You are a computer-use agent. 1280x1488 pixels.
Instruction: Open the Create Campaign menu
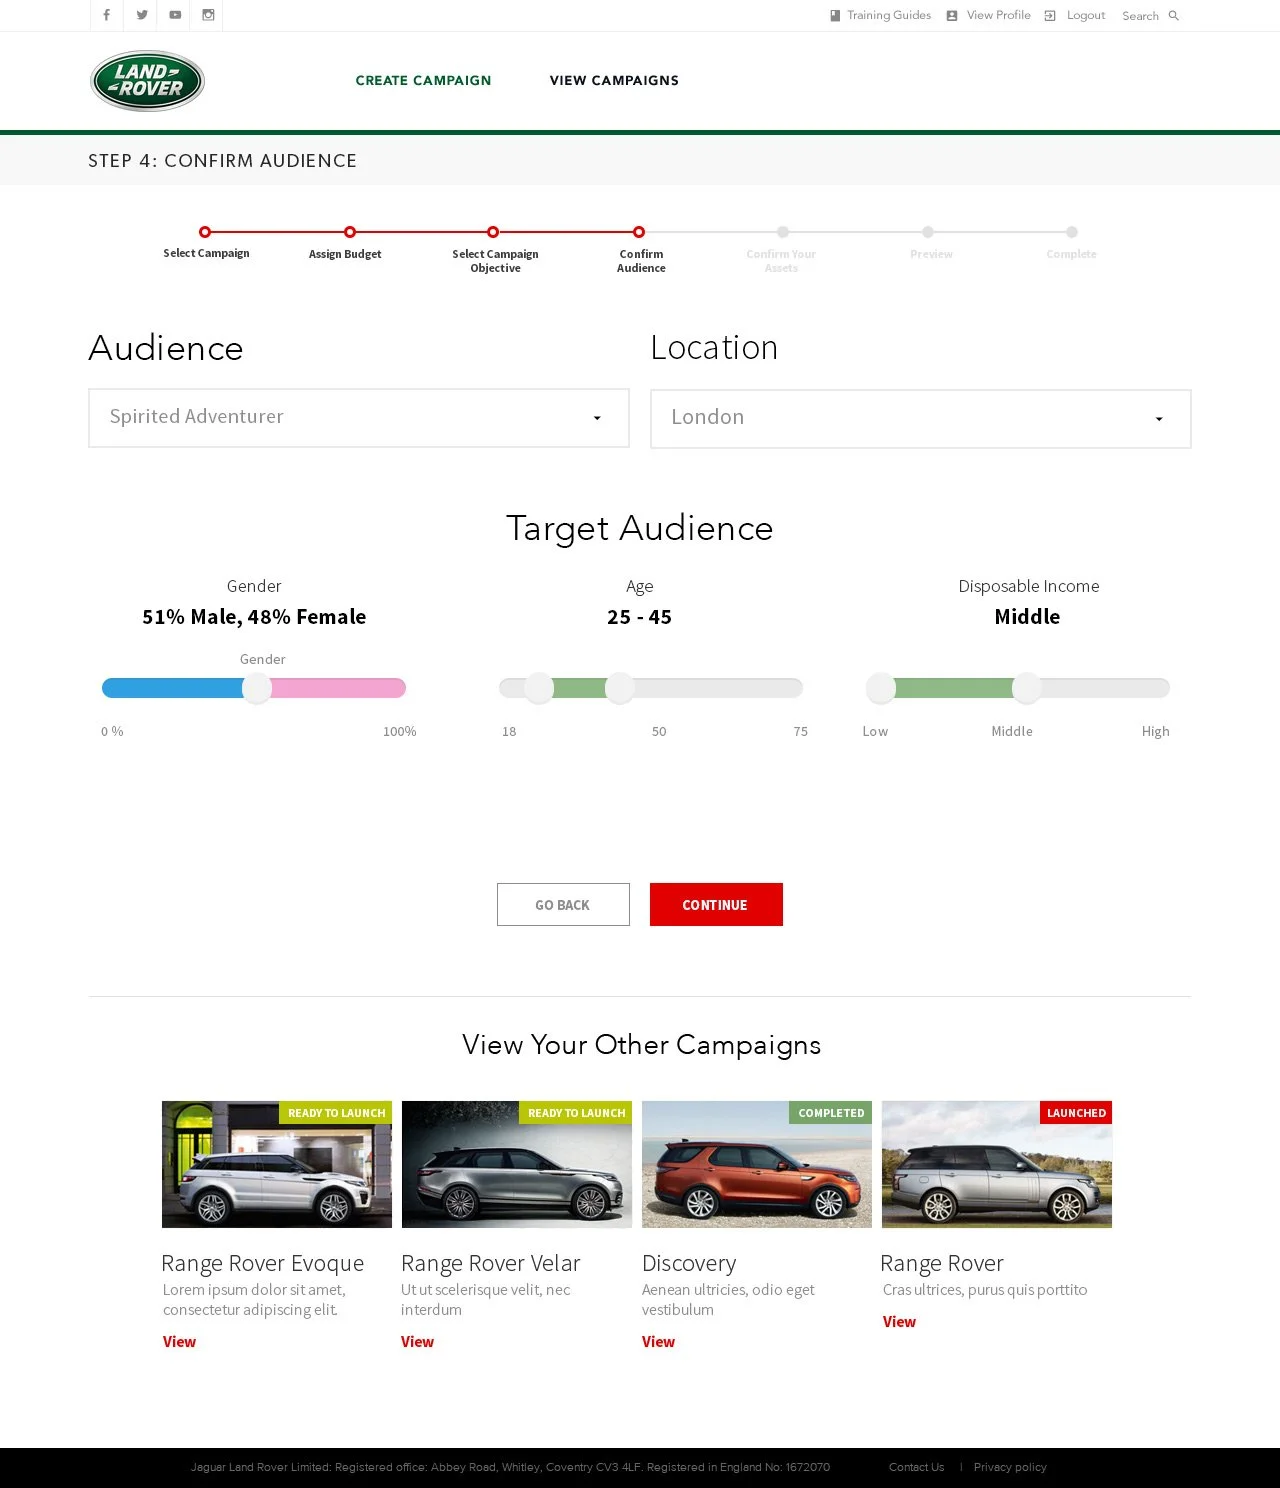(423, 80)
